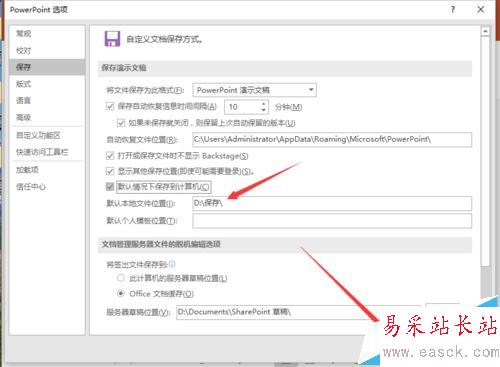The height and width of the screenshot is (367, 500).
Task: Toggle keep last autosaved version checkbox
Action: (121, 123)
